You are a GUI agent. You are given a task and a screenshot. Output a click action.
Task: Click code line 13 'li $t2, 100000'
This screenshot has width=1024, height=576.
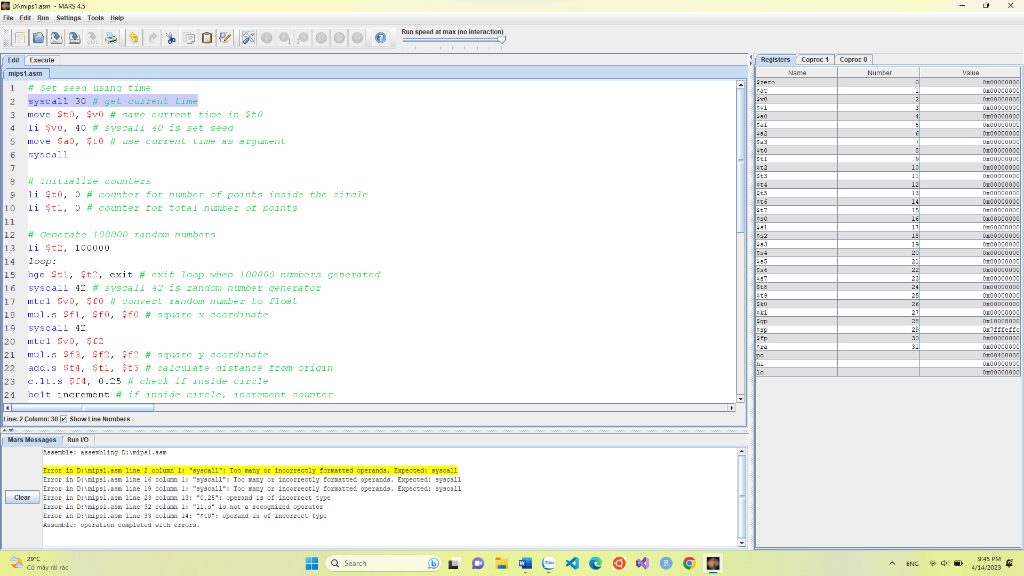coord(69,248)
